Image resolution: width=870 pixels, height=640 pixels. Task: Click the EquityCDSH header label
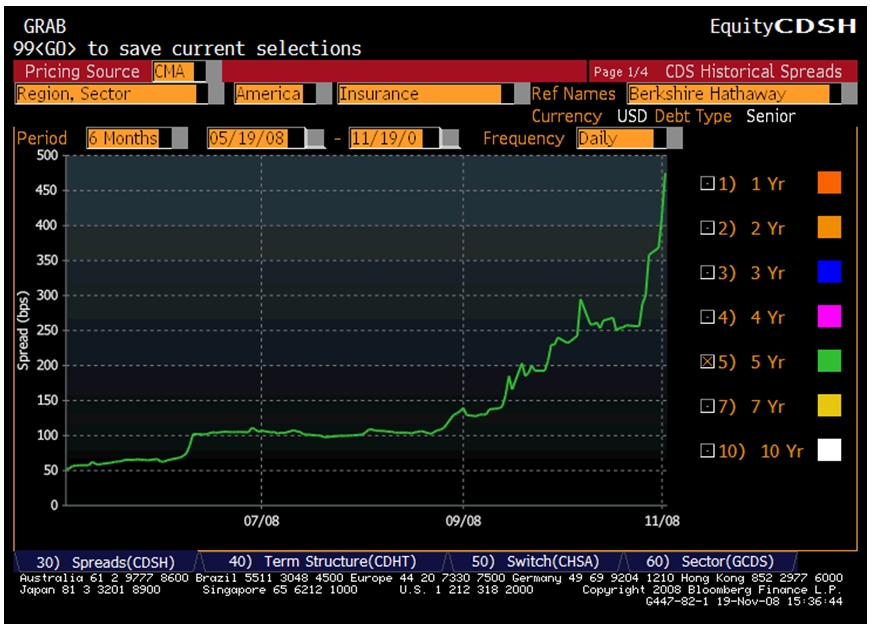point(783,26)
